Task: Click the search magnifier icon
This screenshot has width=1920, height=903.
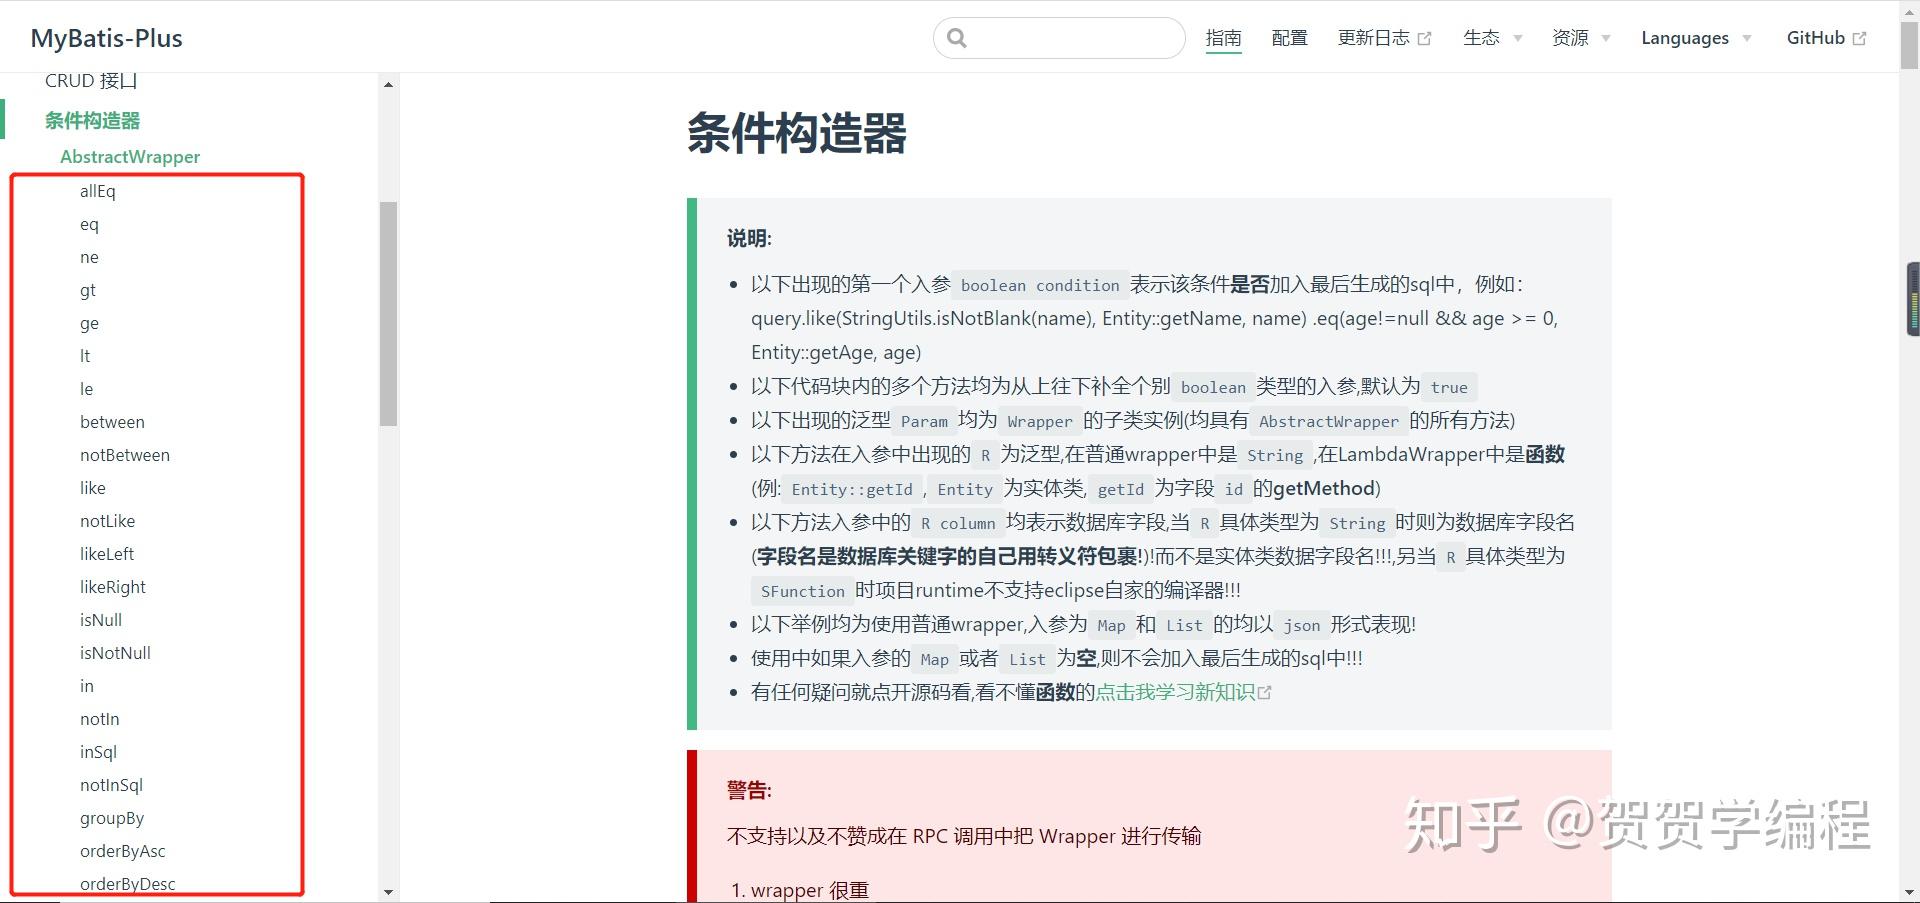Action: point(957,38)
